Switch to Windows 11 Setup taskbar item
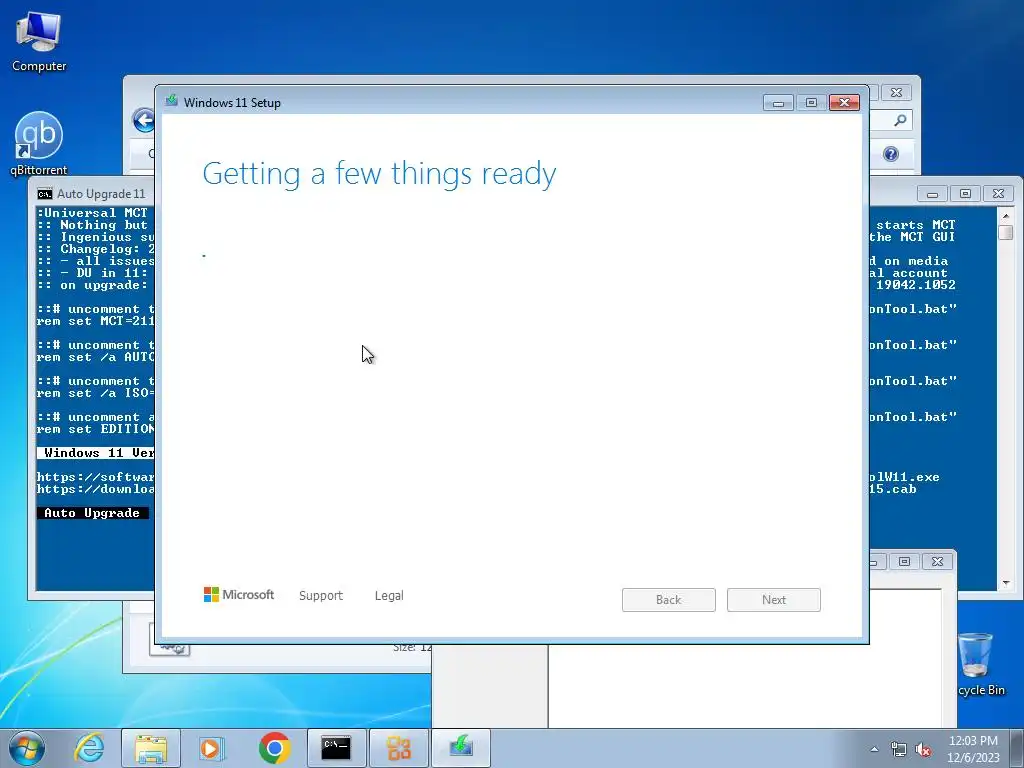 (460, 748)
